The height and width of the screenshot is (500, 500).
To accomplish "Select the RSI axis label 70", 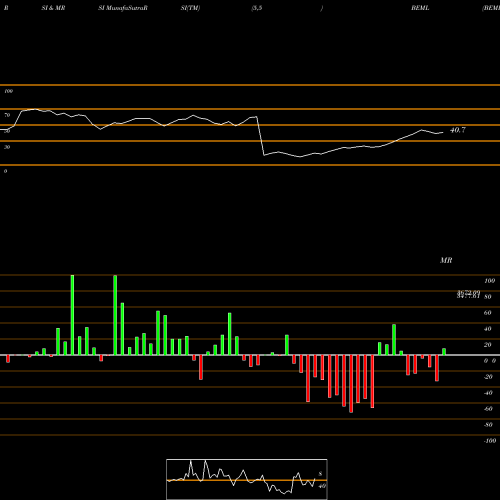I will 7,115.
